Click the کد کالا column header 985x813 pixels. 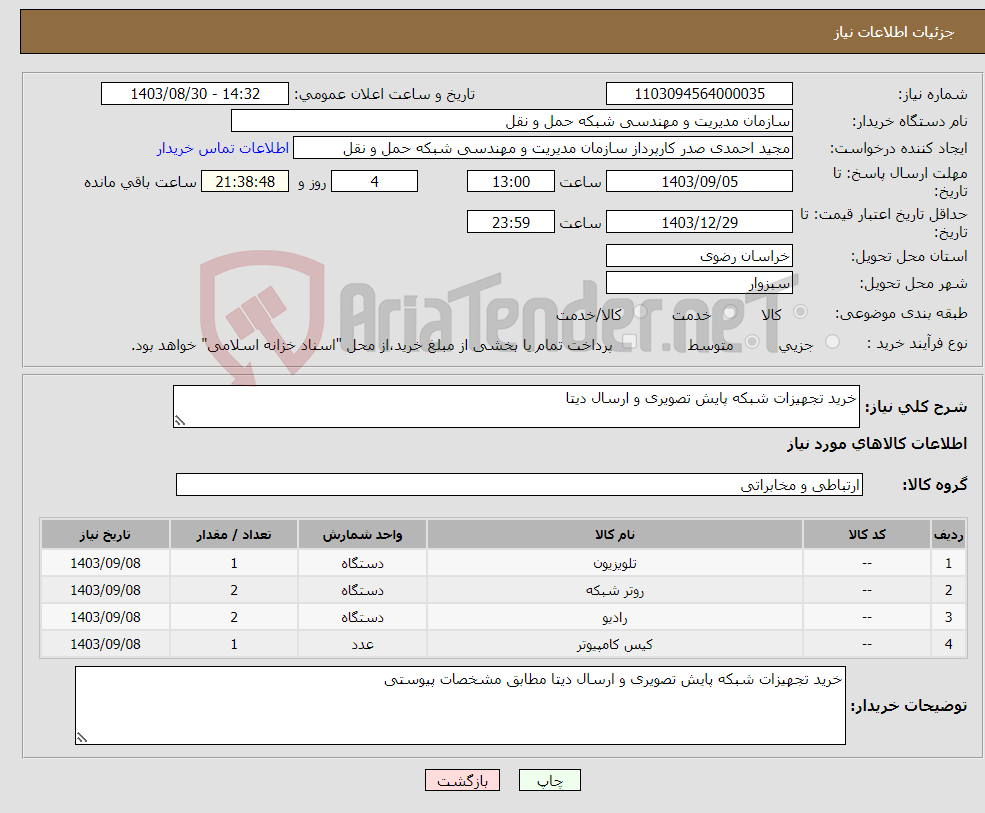(867, 534)
